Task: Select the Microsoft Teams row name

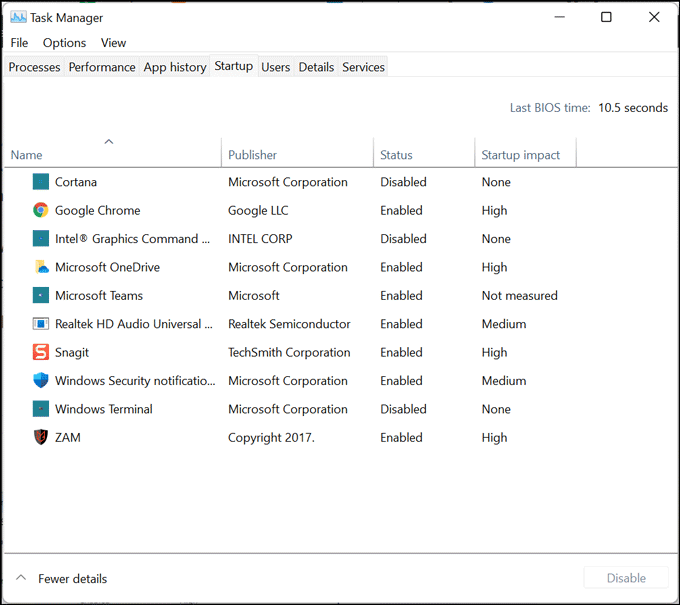Action: click(99, 295)
